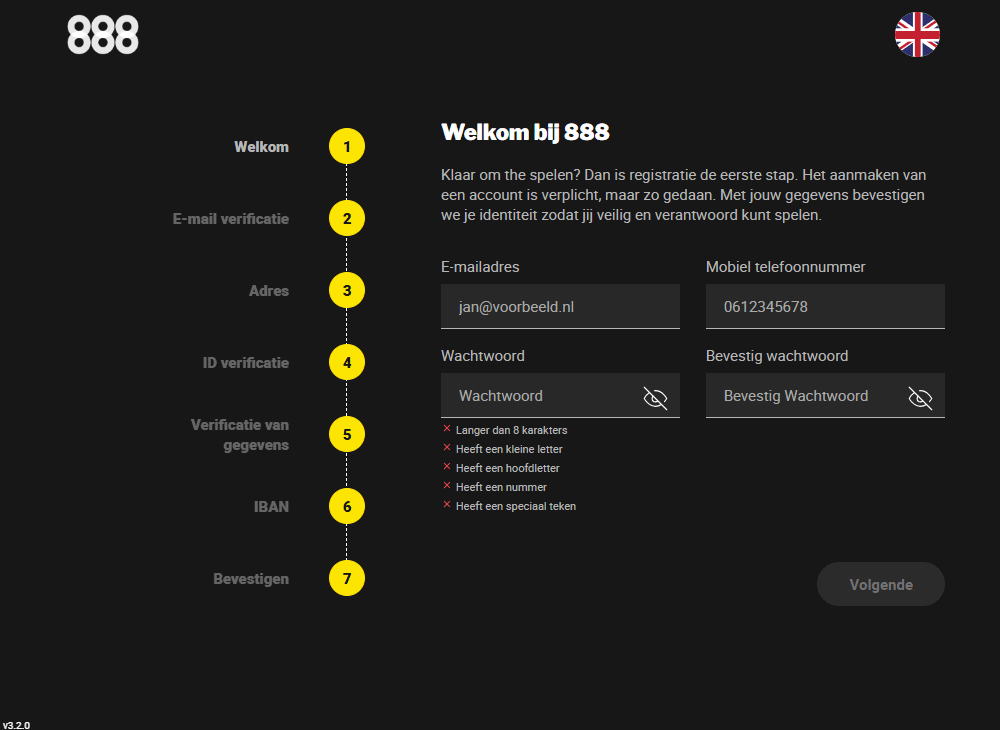Click the 'E-mailadres' field label
Viewport: 1000px width, 730px height.
click(480, 267)
